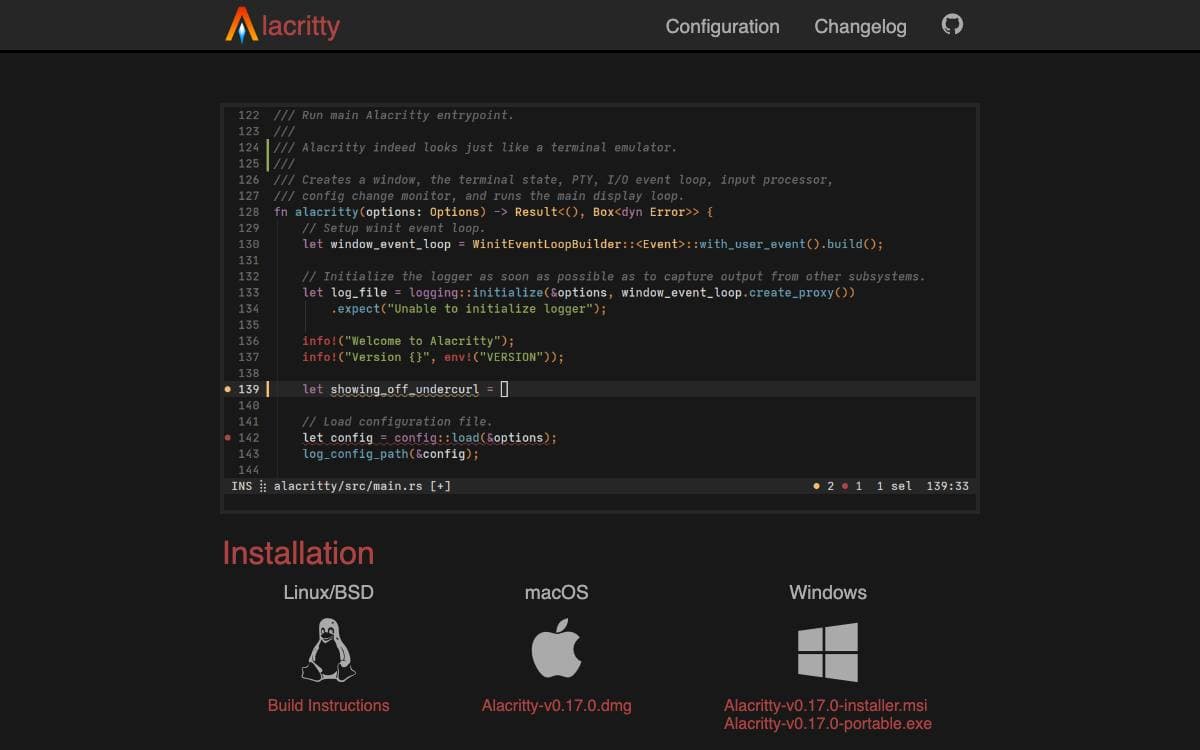Open the GitHub repository icon
This screenshot has height=750, width=1200.
(952, 25)
